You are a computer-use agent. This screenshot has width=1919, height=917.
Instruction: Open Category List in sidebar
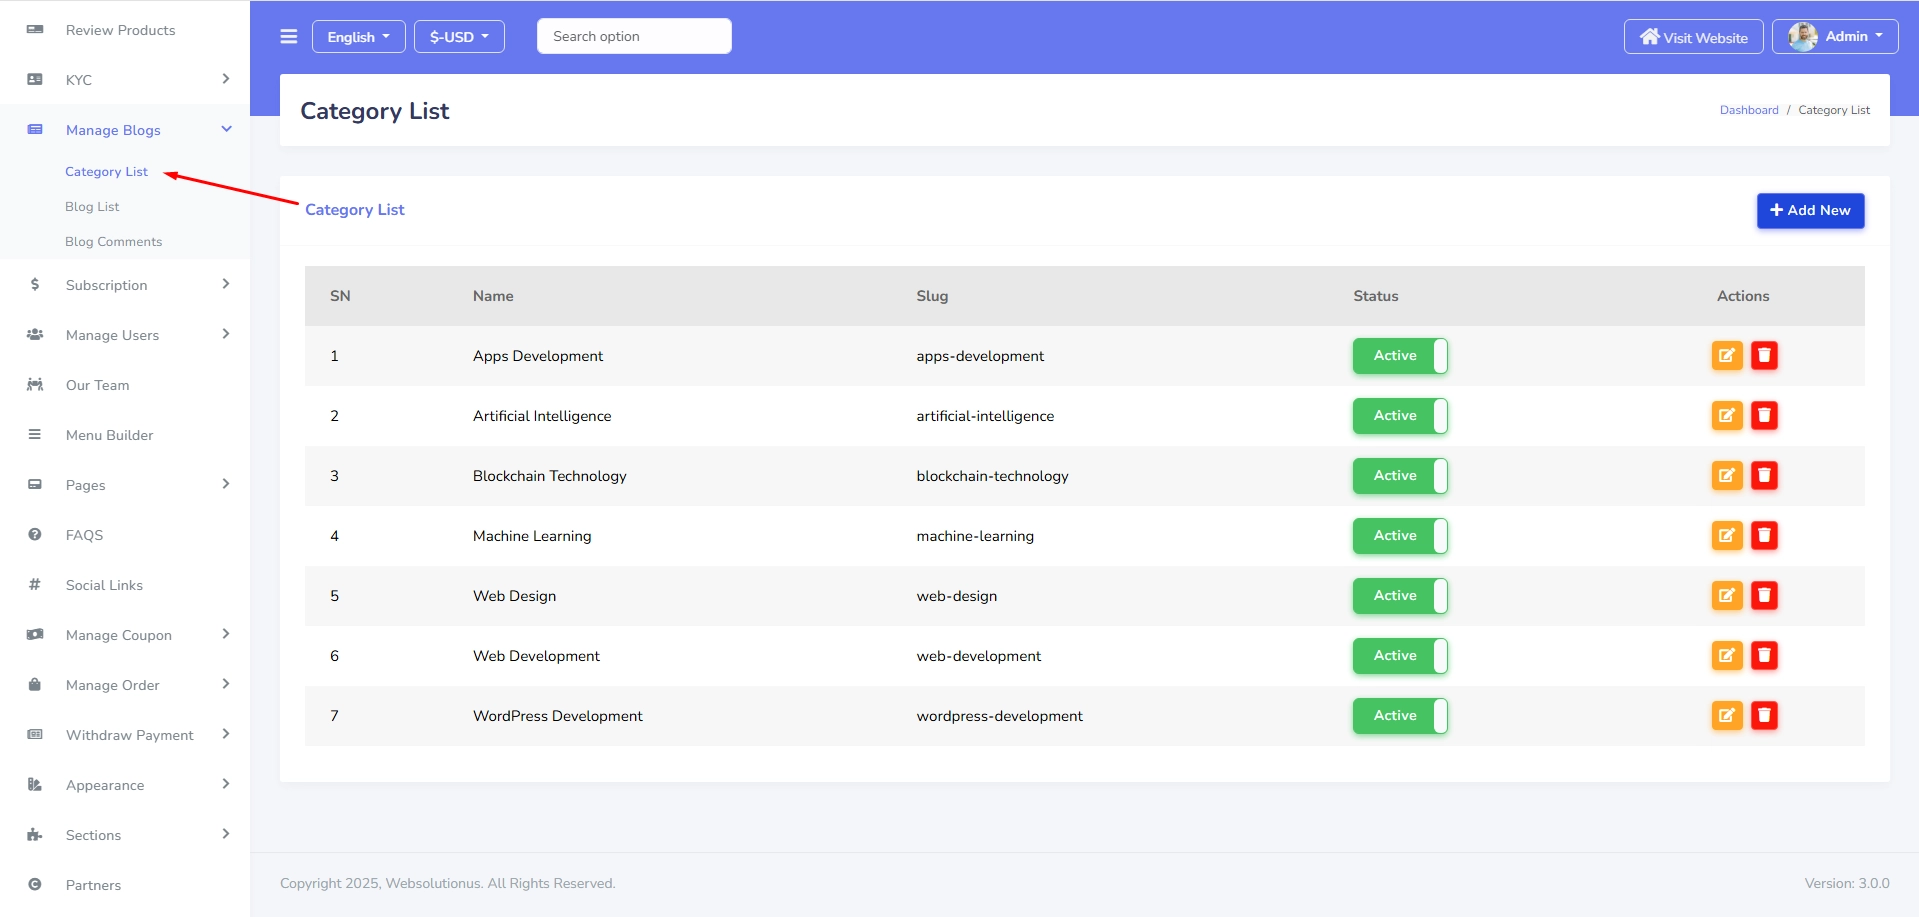pos(106,172)
